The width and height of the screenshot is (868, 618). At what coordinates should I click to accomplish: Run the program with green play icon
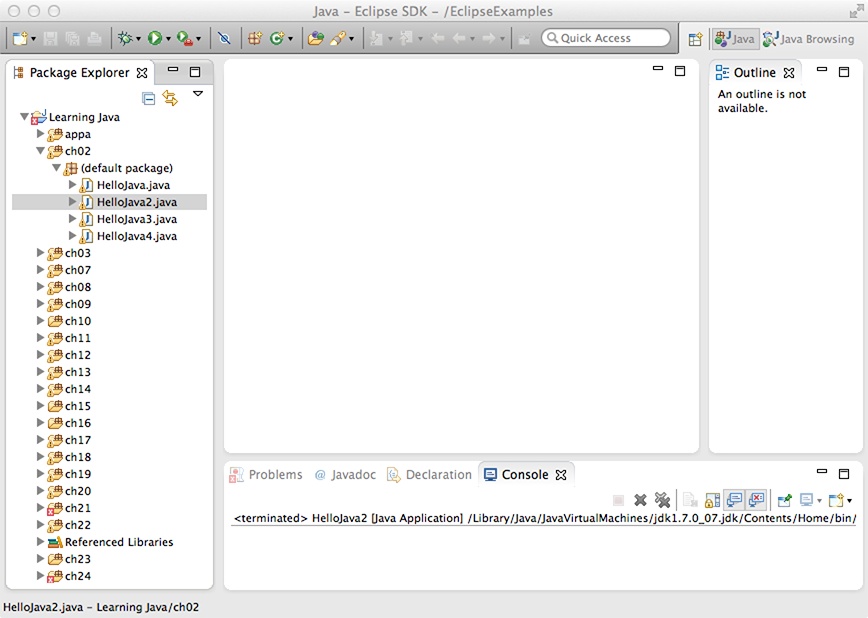pos(155,38)
